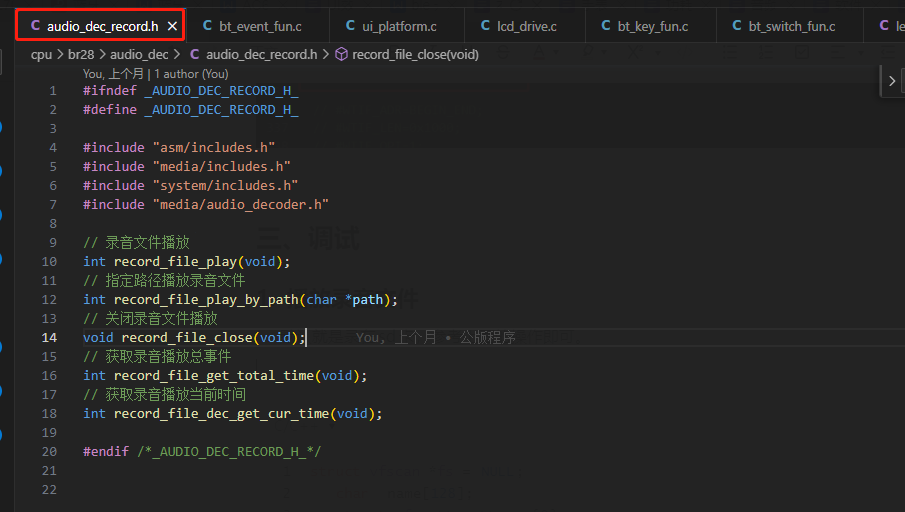Click the #endif directive on line 20
Screen dimensions: 905x512
[106, 451]
